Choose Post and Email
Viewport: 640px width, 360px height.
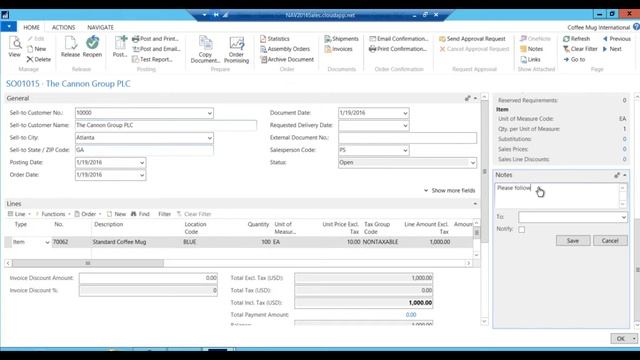point(156,49)
